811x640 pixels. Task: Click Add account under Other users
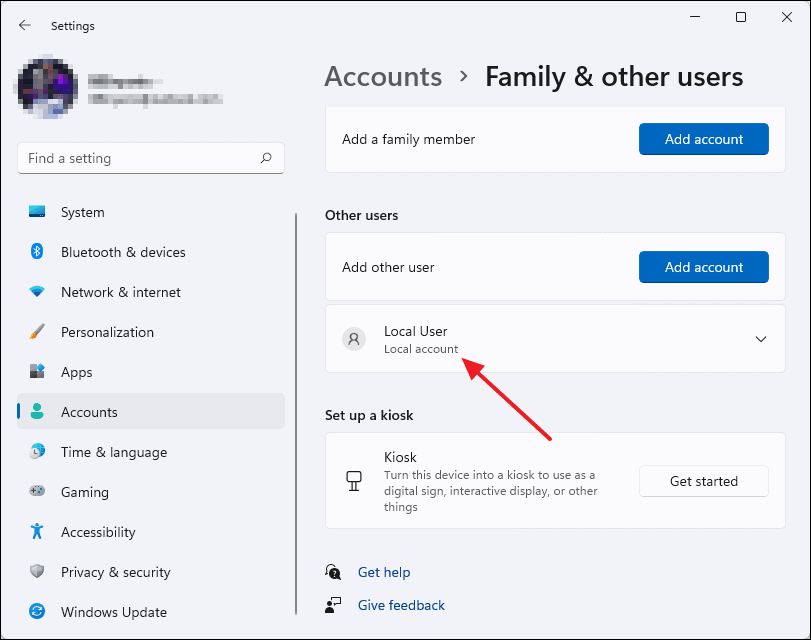703,267
